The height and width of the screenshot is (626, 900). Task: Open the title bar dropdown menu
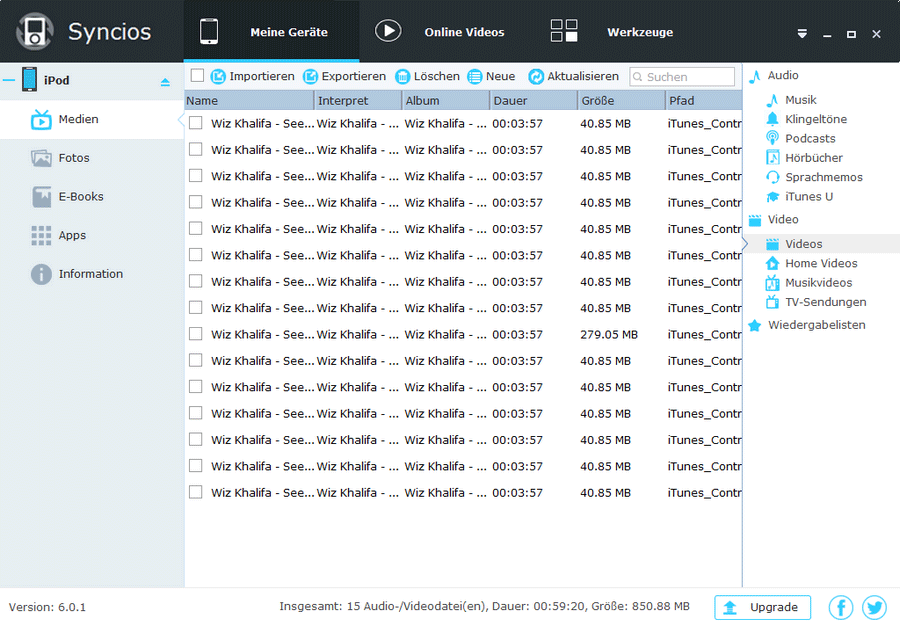click(802, 34)
